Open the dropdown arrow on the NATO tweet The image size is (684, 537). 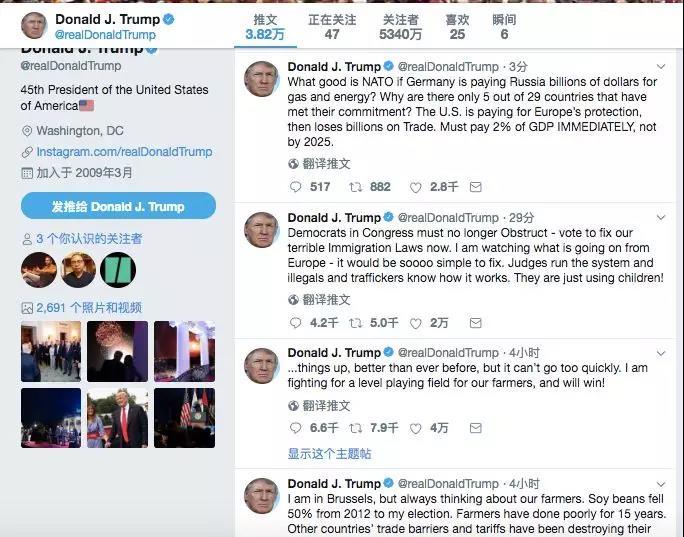tap(661, 67)
